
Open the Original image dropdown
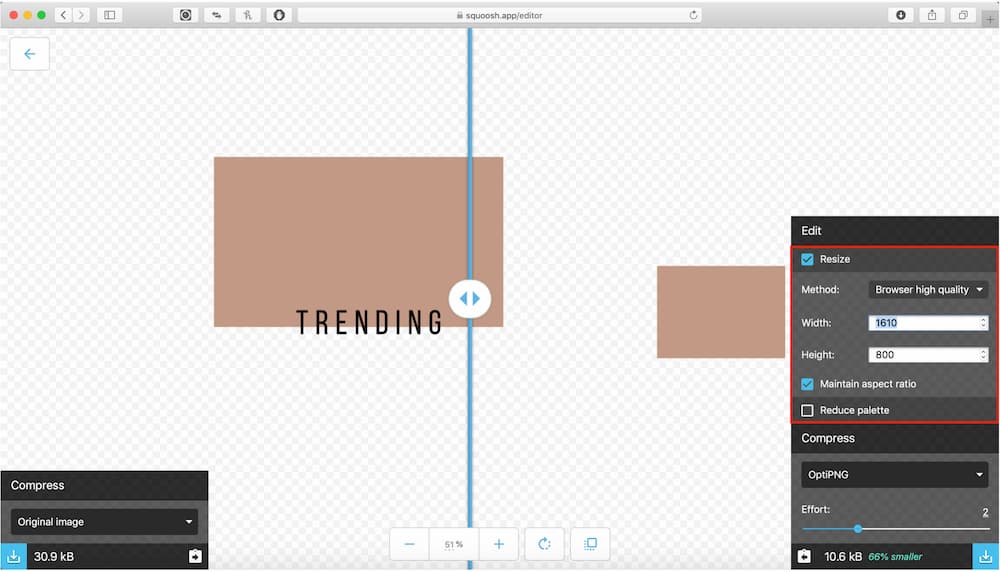(x=104, y=522)
